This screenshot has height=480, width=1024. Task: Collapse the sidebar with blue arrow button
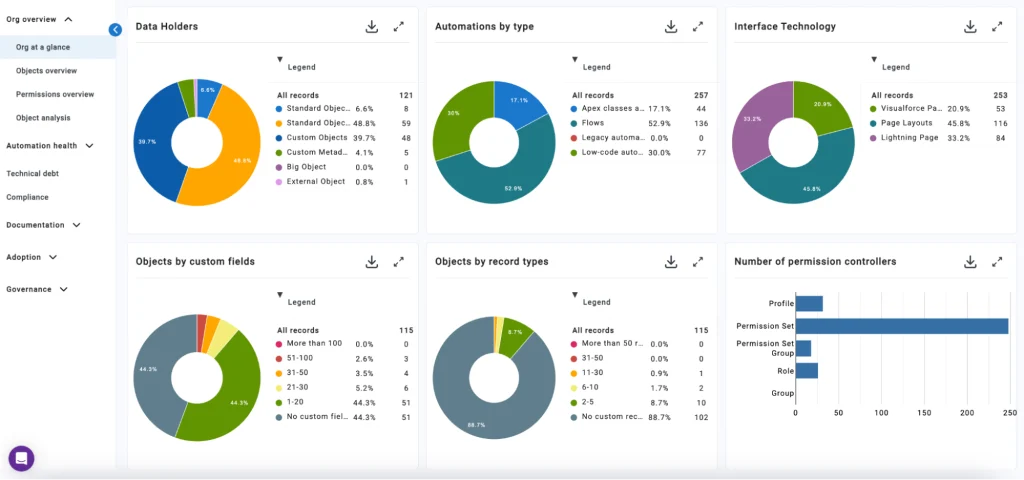tap(115, 29)
